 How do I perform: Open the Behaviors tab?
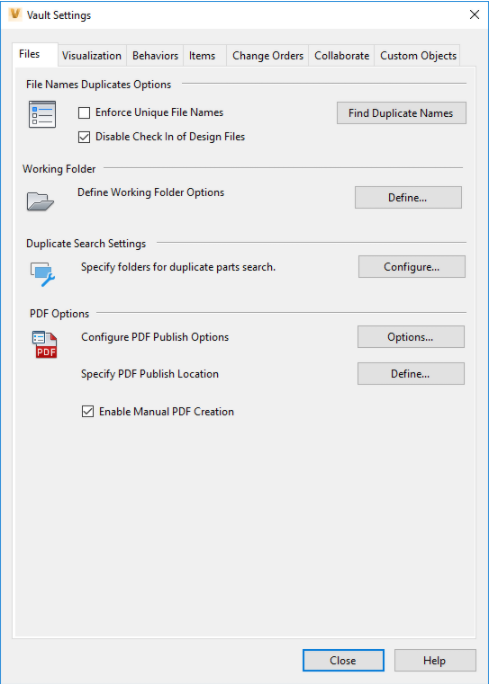tap(155, 56)
